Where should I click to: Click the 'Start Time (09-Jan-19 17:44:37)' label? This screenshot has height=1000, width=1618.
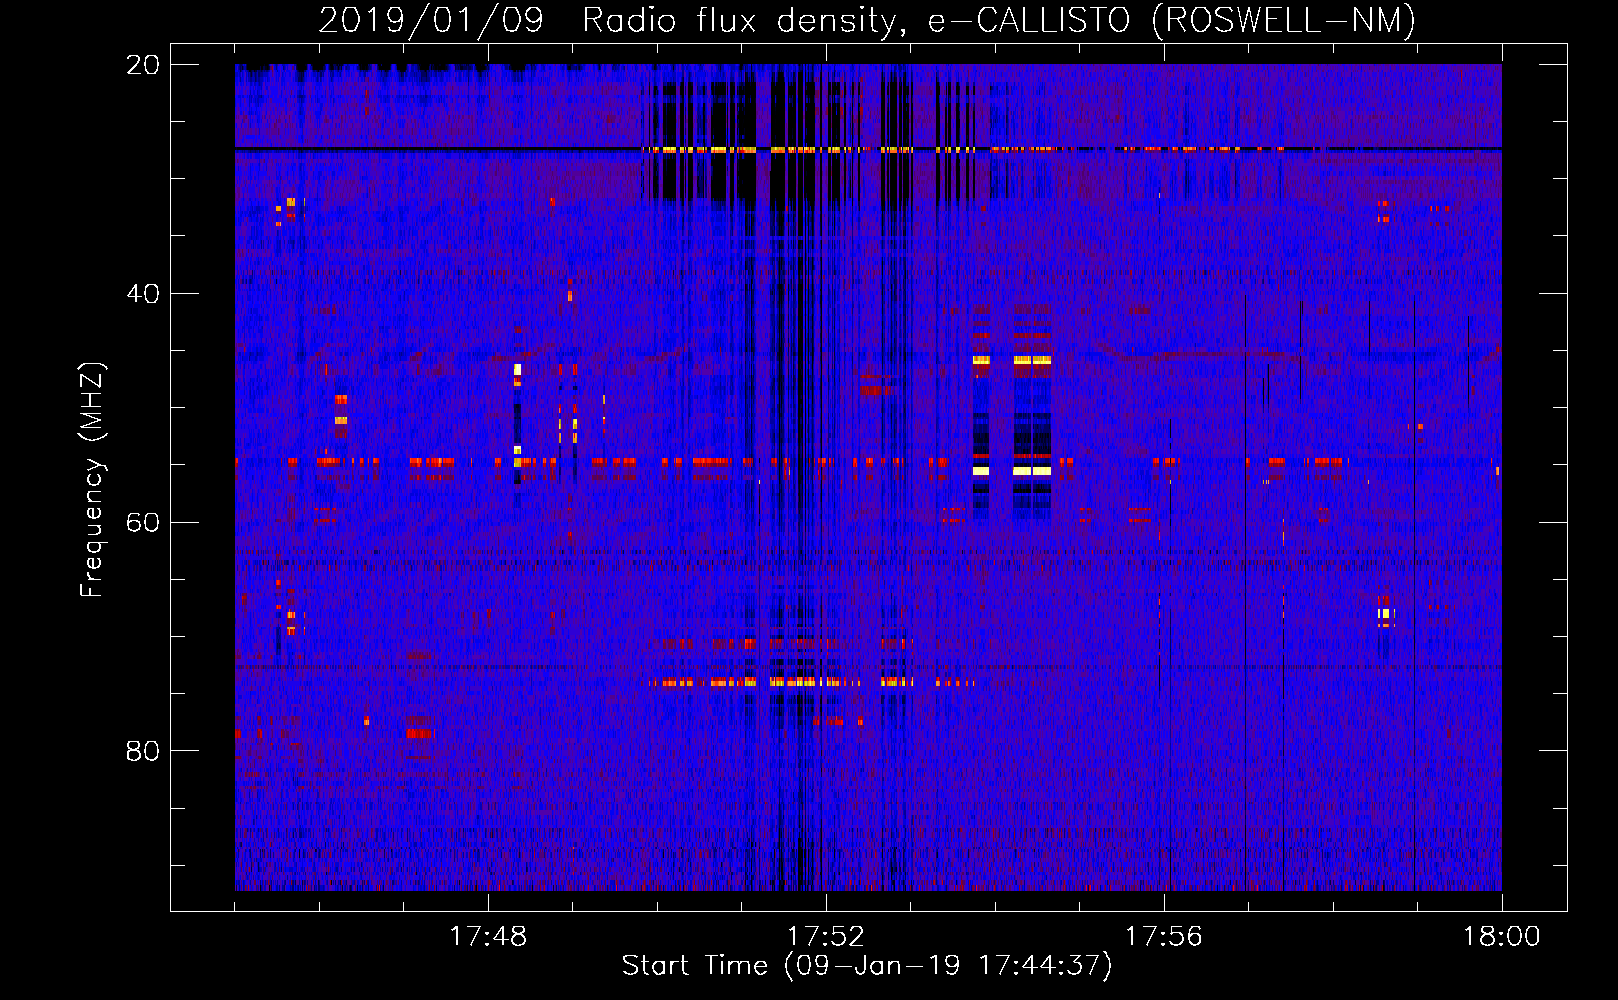click(867, 966)
